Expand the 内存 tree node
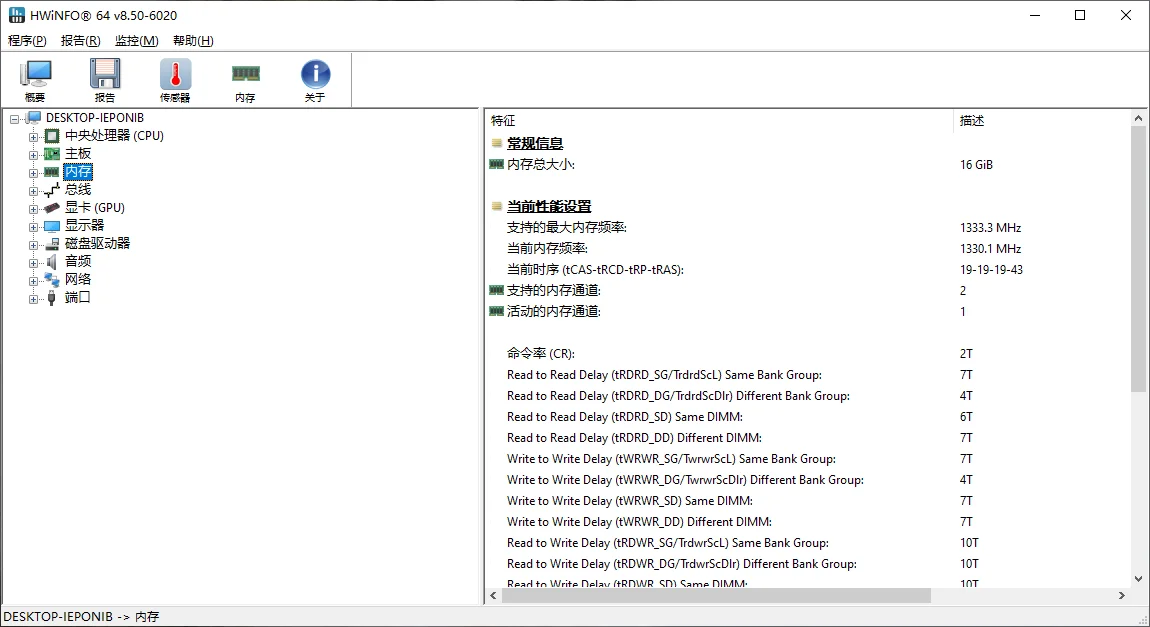The image size is (1150, 627). (33, 173)
